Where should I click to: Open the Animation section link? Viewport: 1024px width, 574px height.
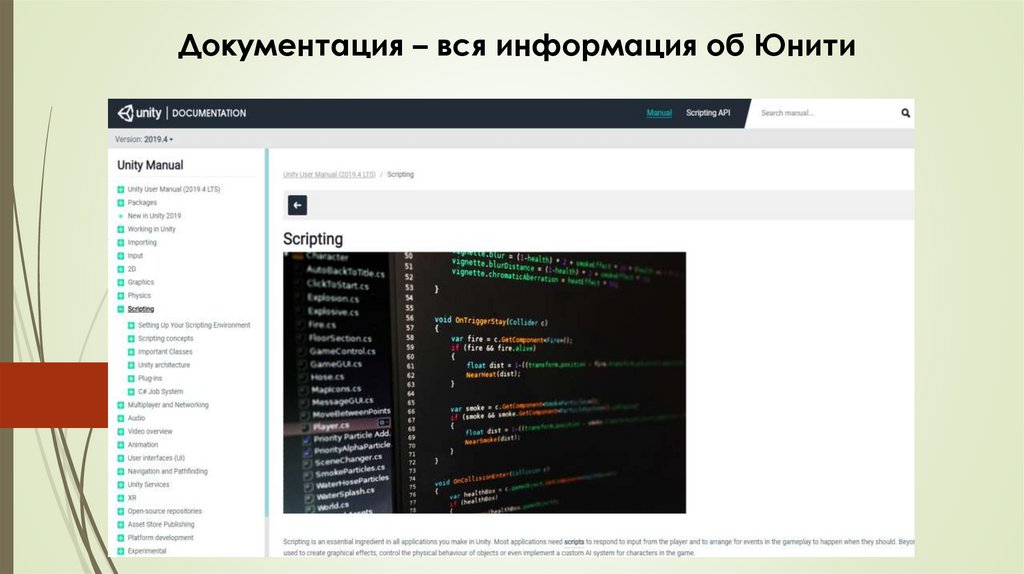click(143, 445)
